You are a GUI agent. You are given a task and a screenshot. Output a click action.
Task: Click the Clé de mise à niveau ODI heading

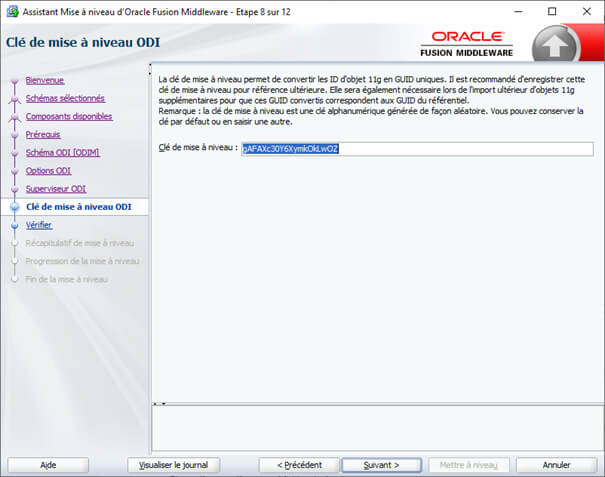pyautogui.click(x=83, y=42)
